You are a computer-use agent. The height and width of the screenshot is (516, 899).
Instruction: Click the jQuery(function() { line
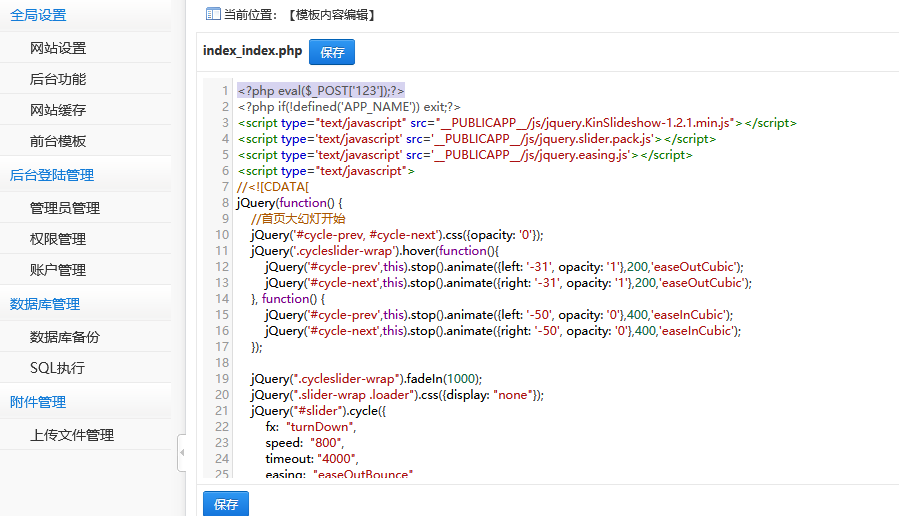tap(290, 203)
